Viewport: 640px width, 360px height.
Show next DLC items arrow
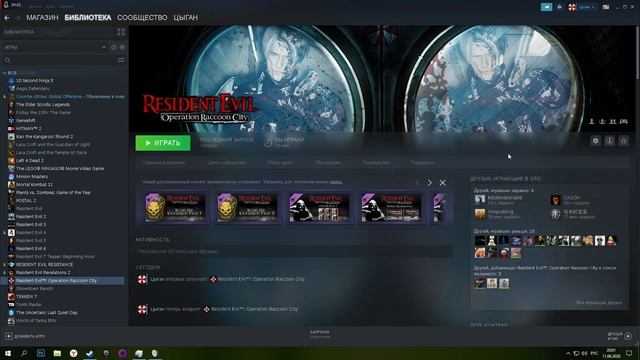(x=429, y=183)
